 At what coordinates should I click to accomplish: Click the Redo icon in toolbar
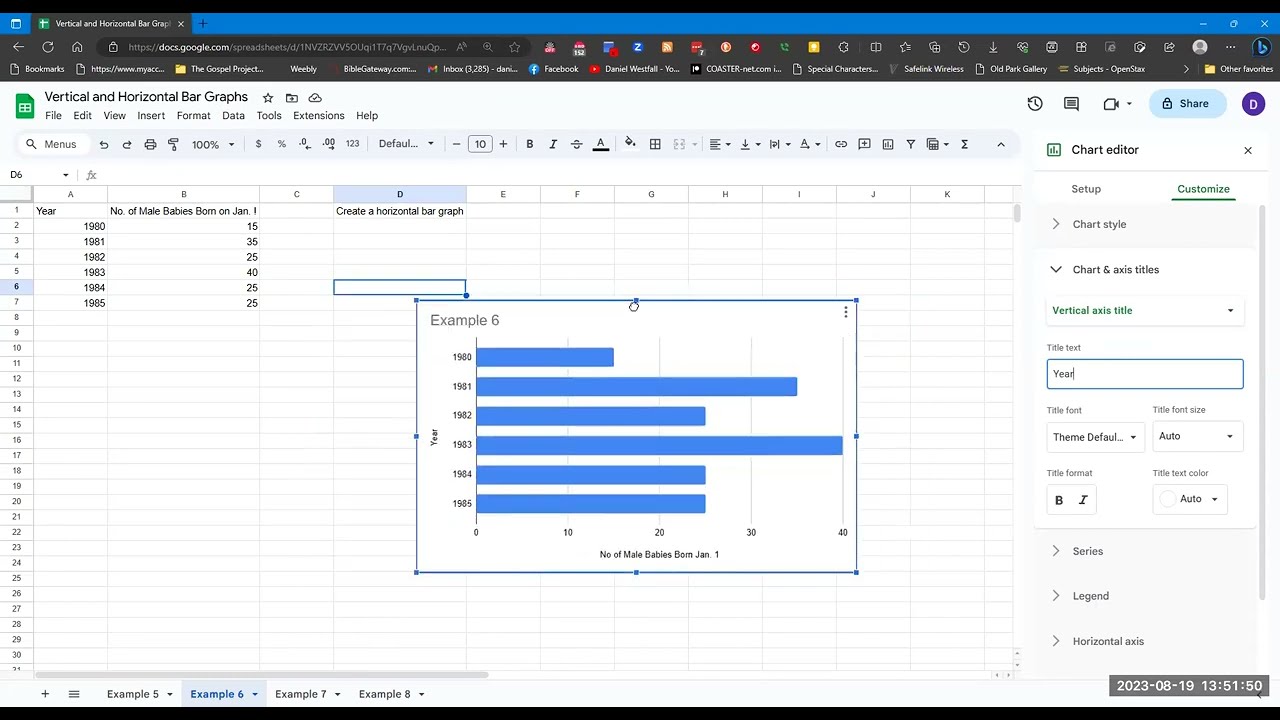click(x=127, y=144)
